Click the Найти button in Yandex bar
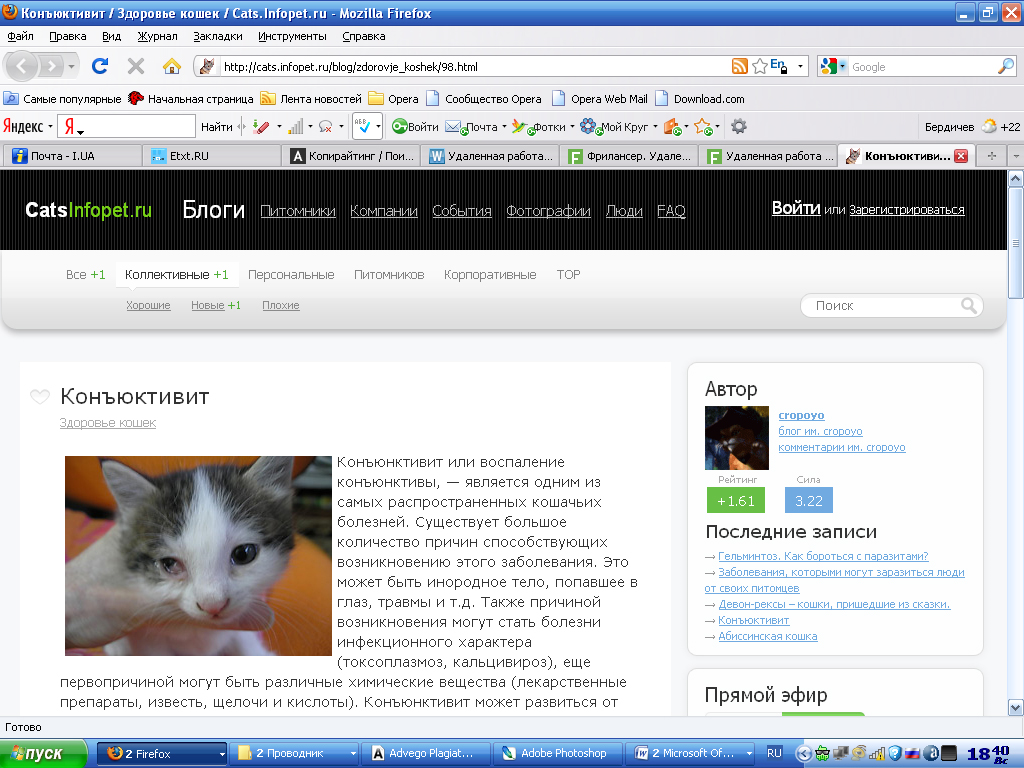The image size is (1024, 768). pos(216,127)
